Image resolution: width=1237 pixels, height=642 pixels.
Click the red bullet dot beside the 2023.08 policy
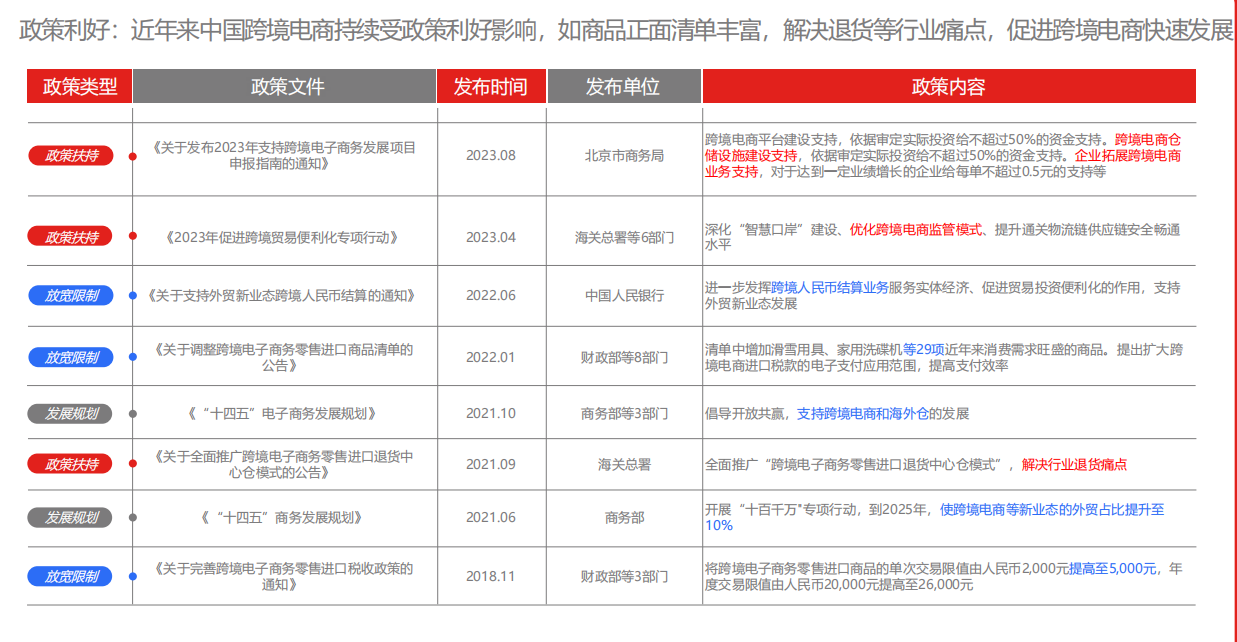pyautogui.click(x=133, y=155)
